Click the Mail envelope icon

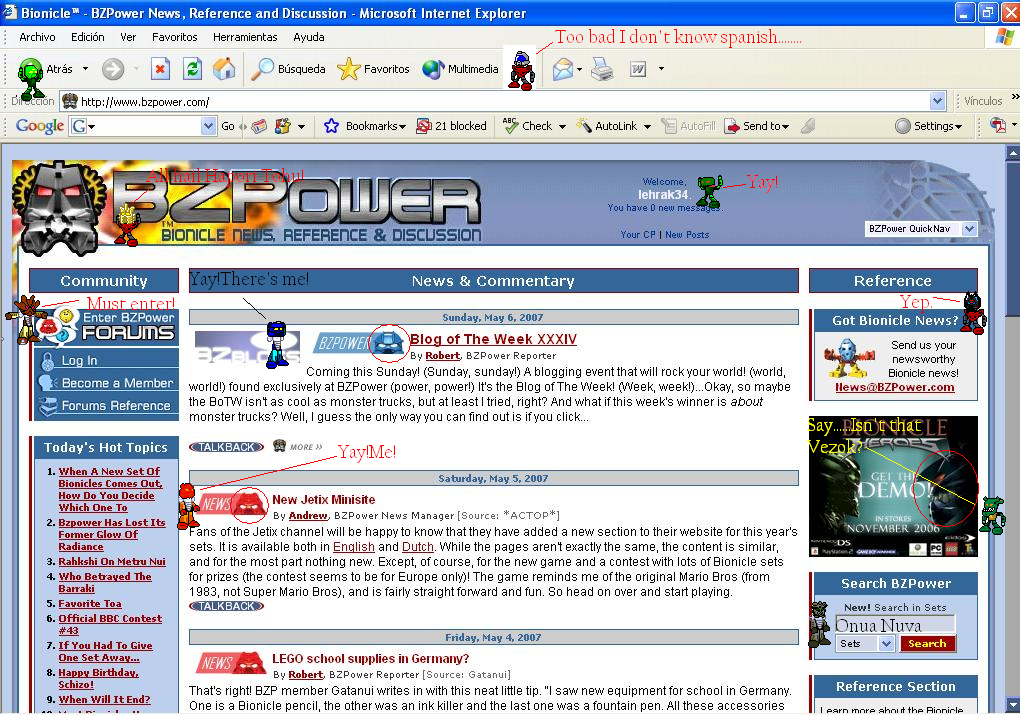click(x=562, y=68)
